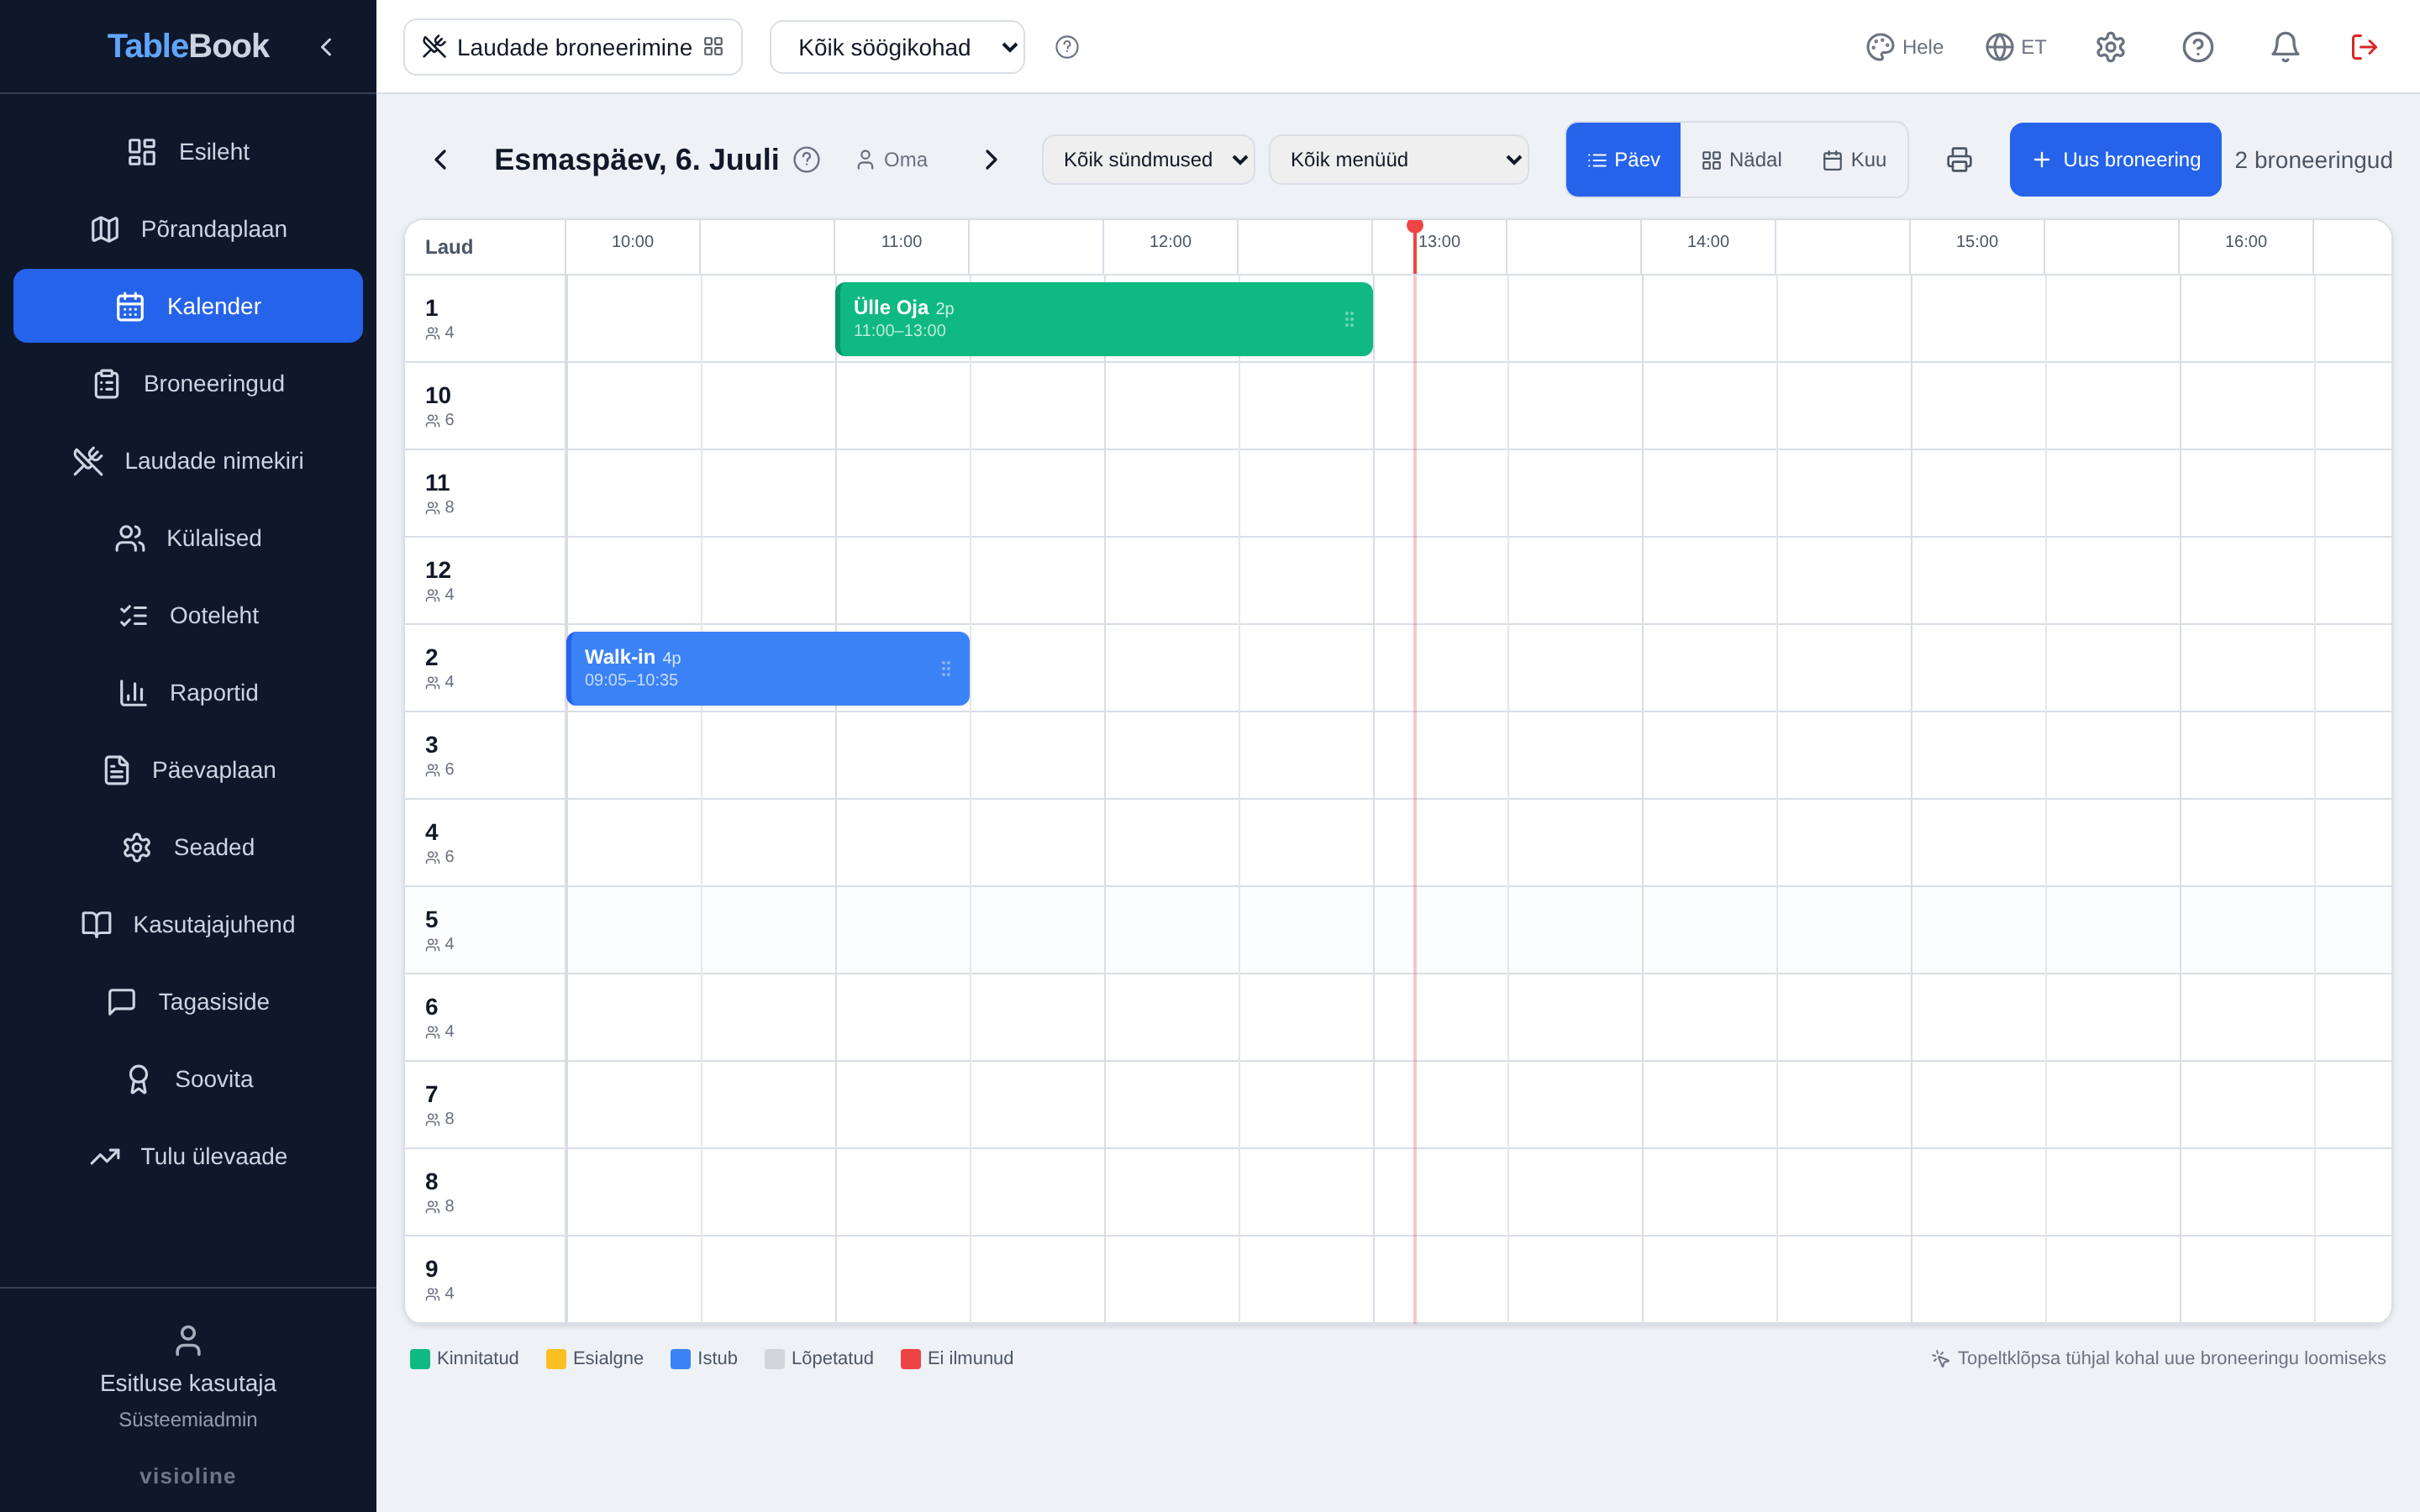The width and height of the screenshot is (2420, 1512).
Task: Switch language via ET toggle
Action: [2016, 47]
